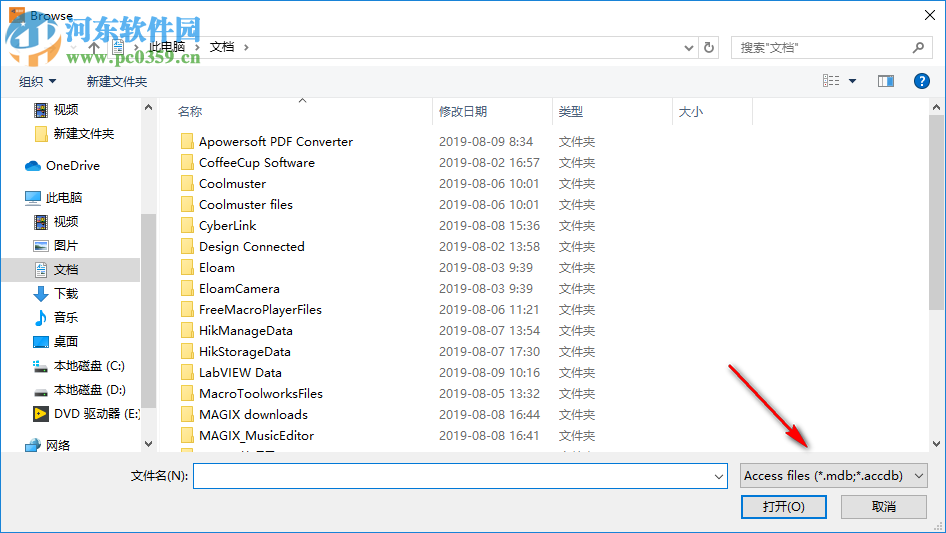Sort by 类型 column header
The height and width of the screenshot is (533, 946).
coord(570,112)
